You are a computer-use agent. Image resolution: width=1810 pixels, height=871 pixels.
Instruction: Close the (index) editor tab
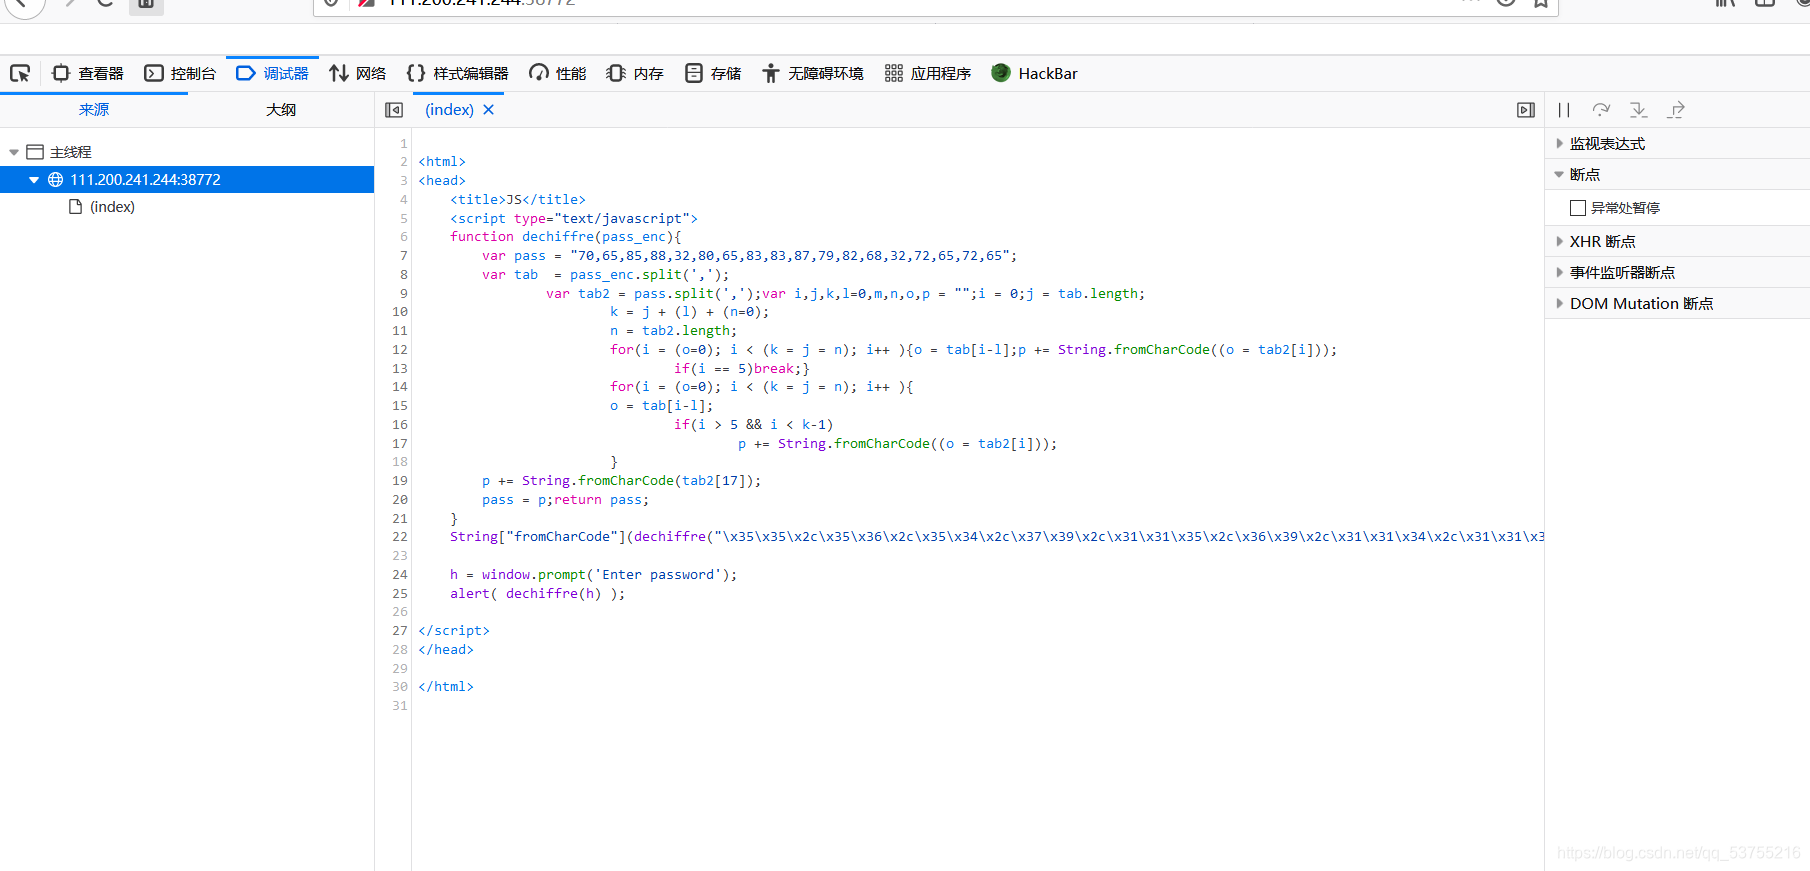489,110
